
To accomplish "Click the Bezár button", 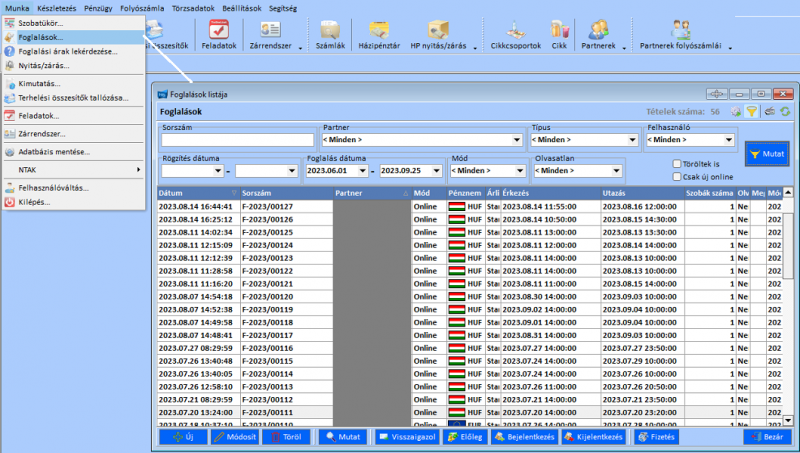I will click(767, 437).
